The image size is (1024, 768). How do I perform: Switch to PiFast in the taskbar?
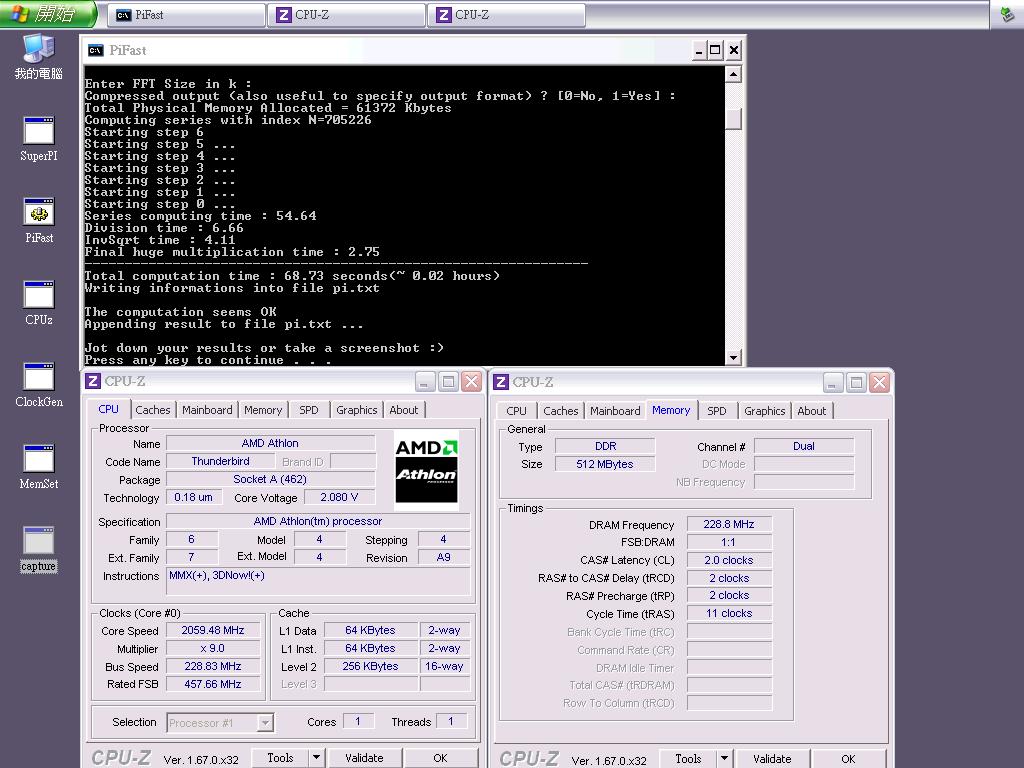[186, 15]
